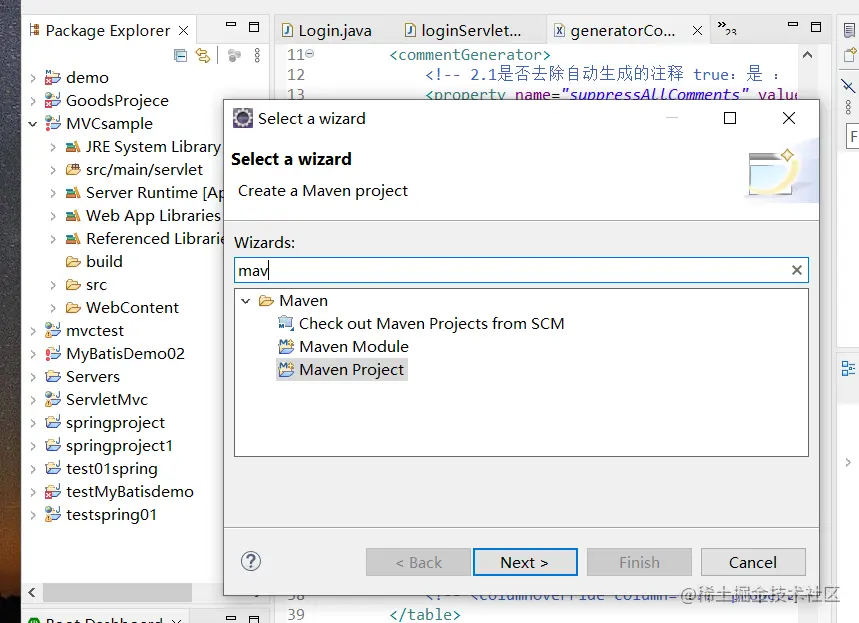This screenshot has width=859, height=623.
Task: Select ServletMvc project
Action: coord(107,399)
